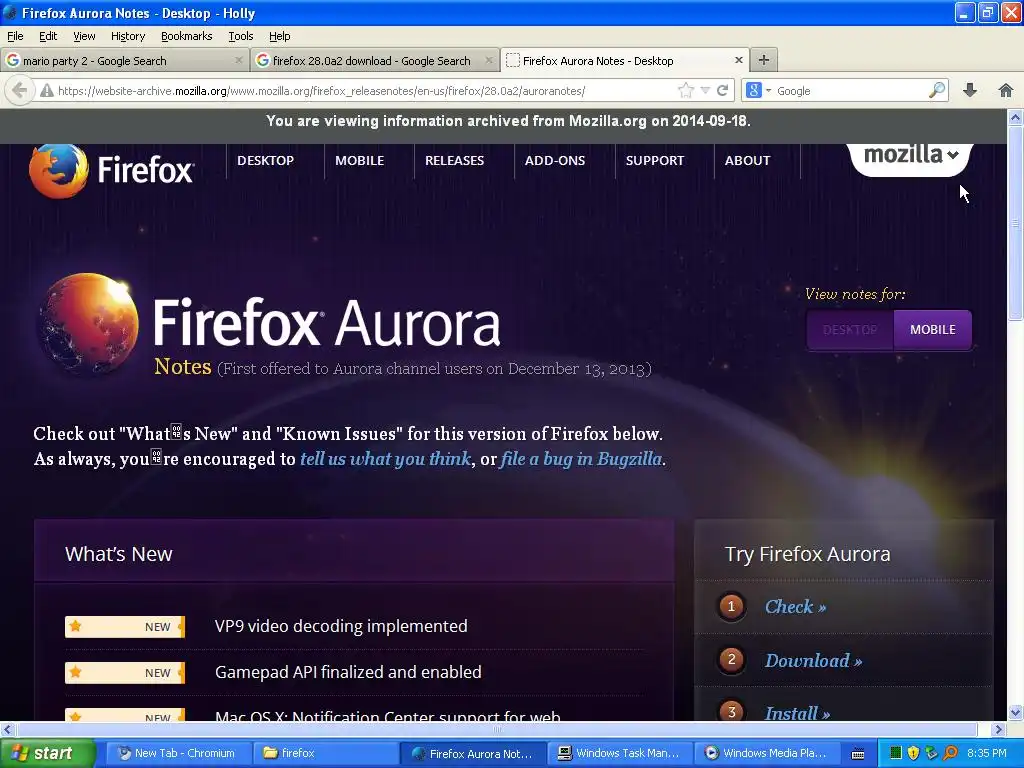Switch notes view to MOBILE
Screen dimensions: 1024x768
(x=933, y=330)
